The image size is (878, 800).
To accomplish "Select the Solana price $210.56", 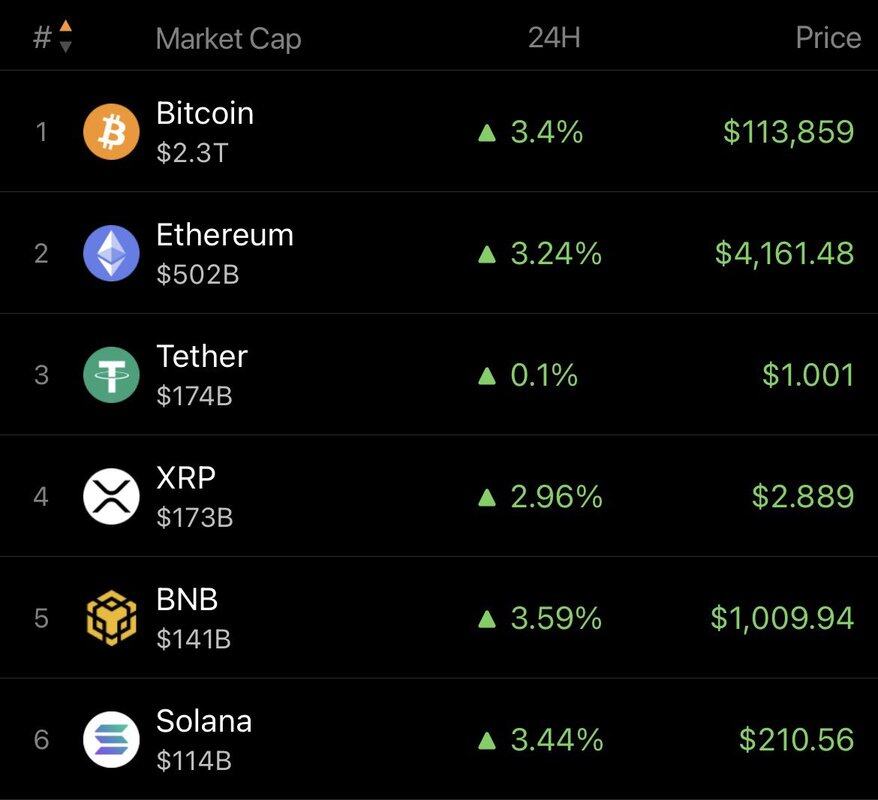I will 796,740.
